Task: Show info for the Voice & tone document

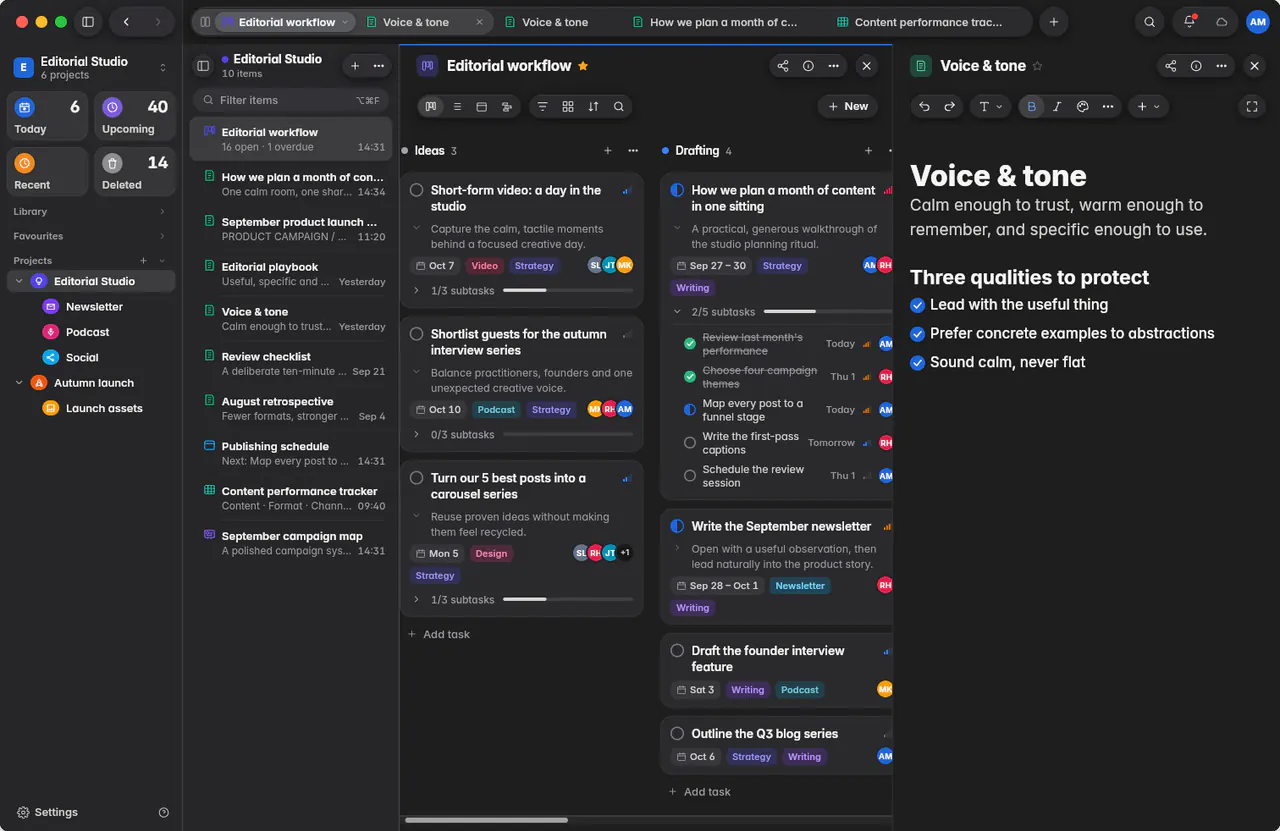Action: [1196, 66]
